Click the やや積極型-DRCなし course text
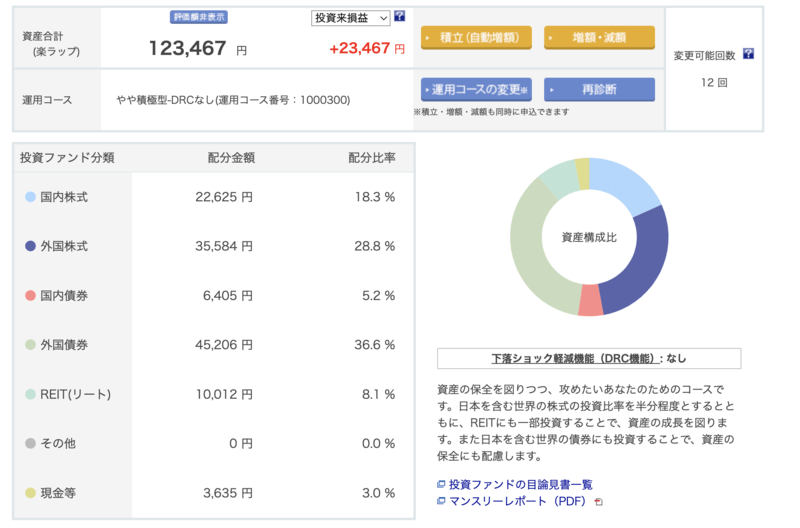This screenshot has width=800, height=528. (233, 100)
